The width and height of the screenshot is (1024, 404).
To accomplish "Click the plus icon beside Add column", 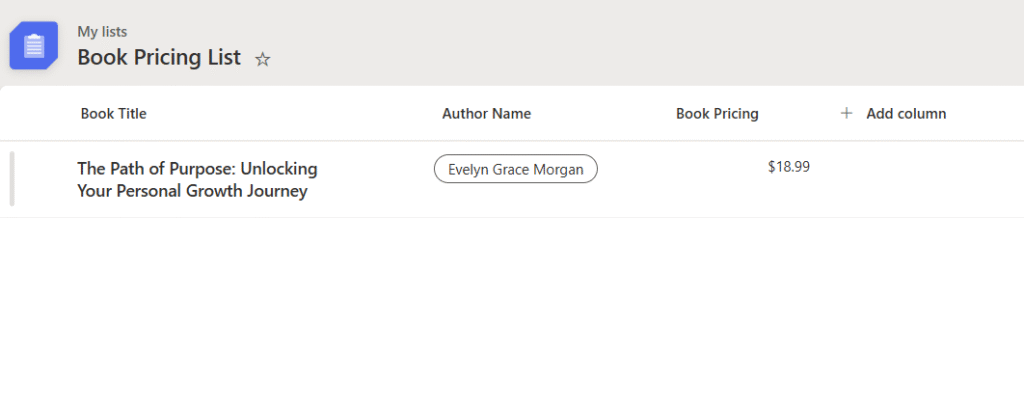I will 846,114.
